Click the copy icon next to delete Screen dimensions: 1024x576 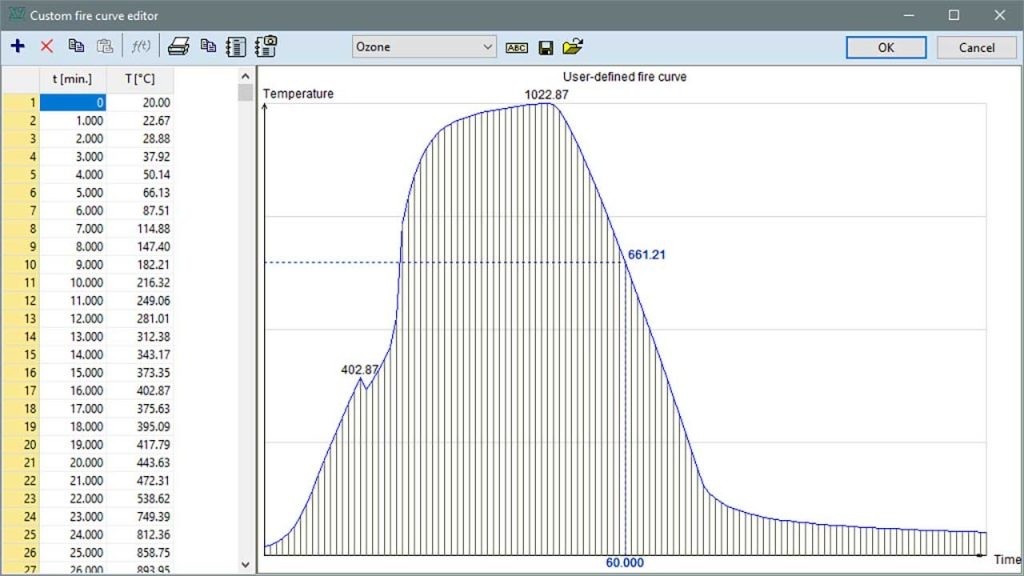(76, 46)
